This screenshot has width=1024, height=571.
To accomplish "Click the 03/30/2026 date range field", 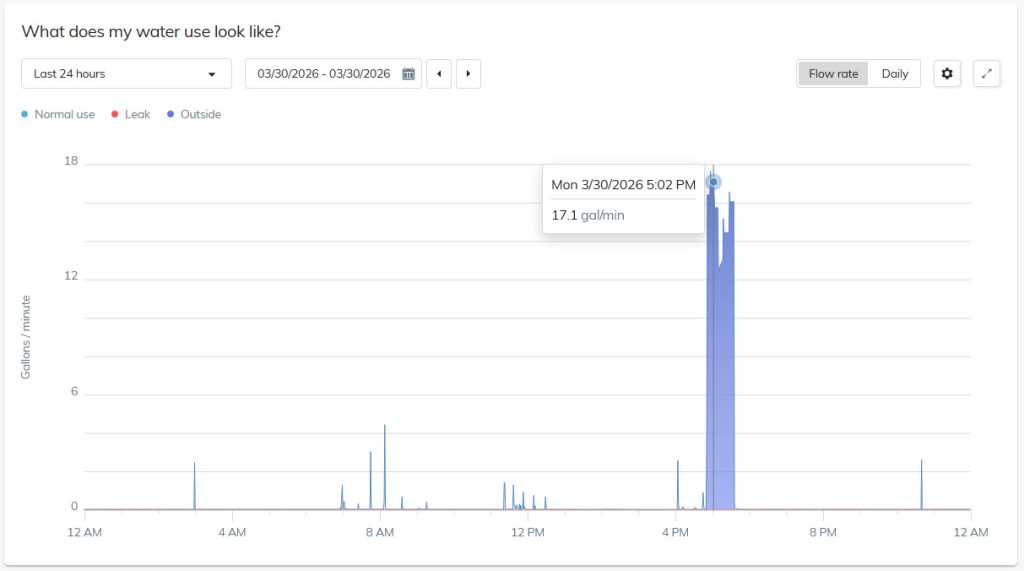I will click(x=333, y=74).
